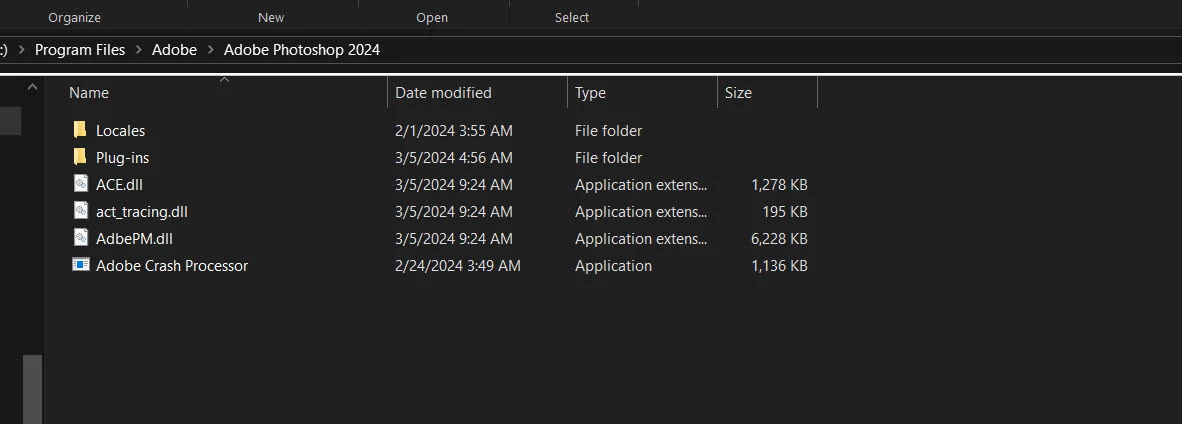The image size is (1182, 424).
Task: Expand chevron between Adobe and Adobe Photoshop 2024
Action: [210, 51]
